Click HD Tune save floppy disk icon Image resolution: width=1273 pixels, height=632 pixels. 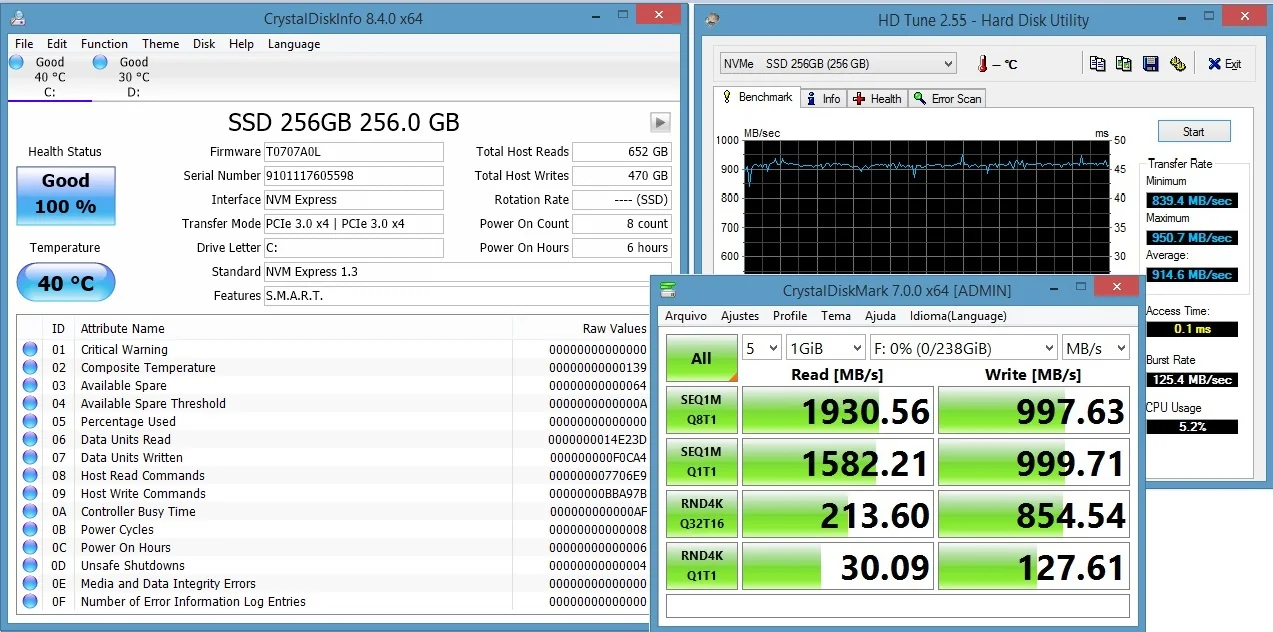coord(1151,64)
